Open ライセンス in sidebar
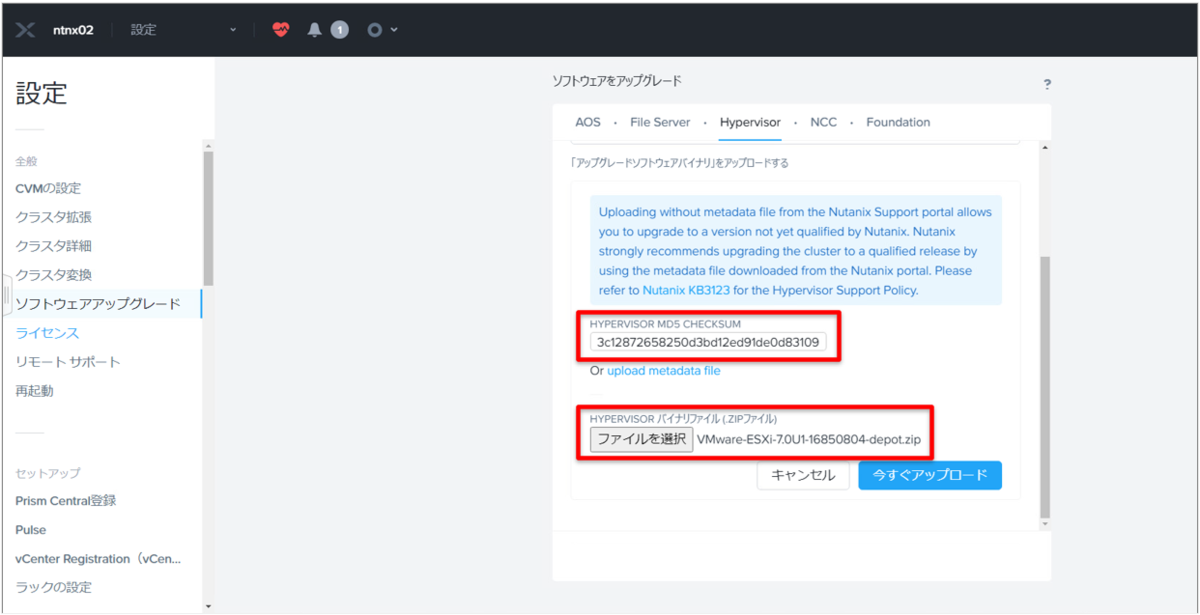This screenshot has width=1200, height=615. coord(47,333)
